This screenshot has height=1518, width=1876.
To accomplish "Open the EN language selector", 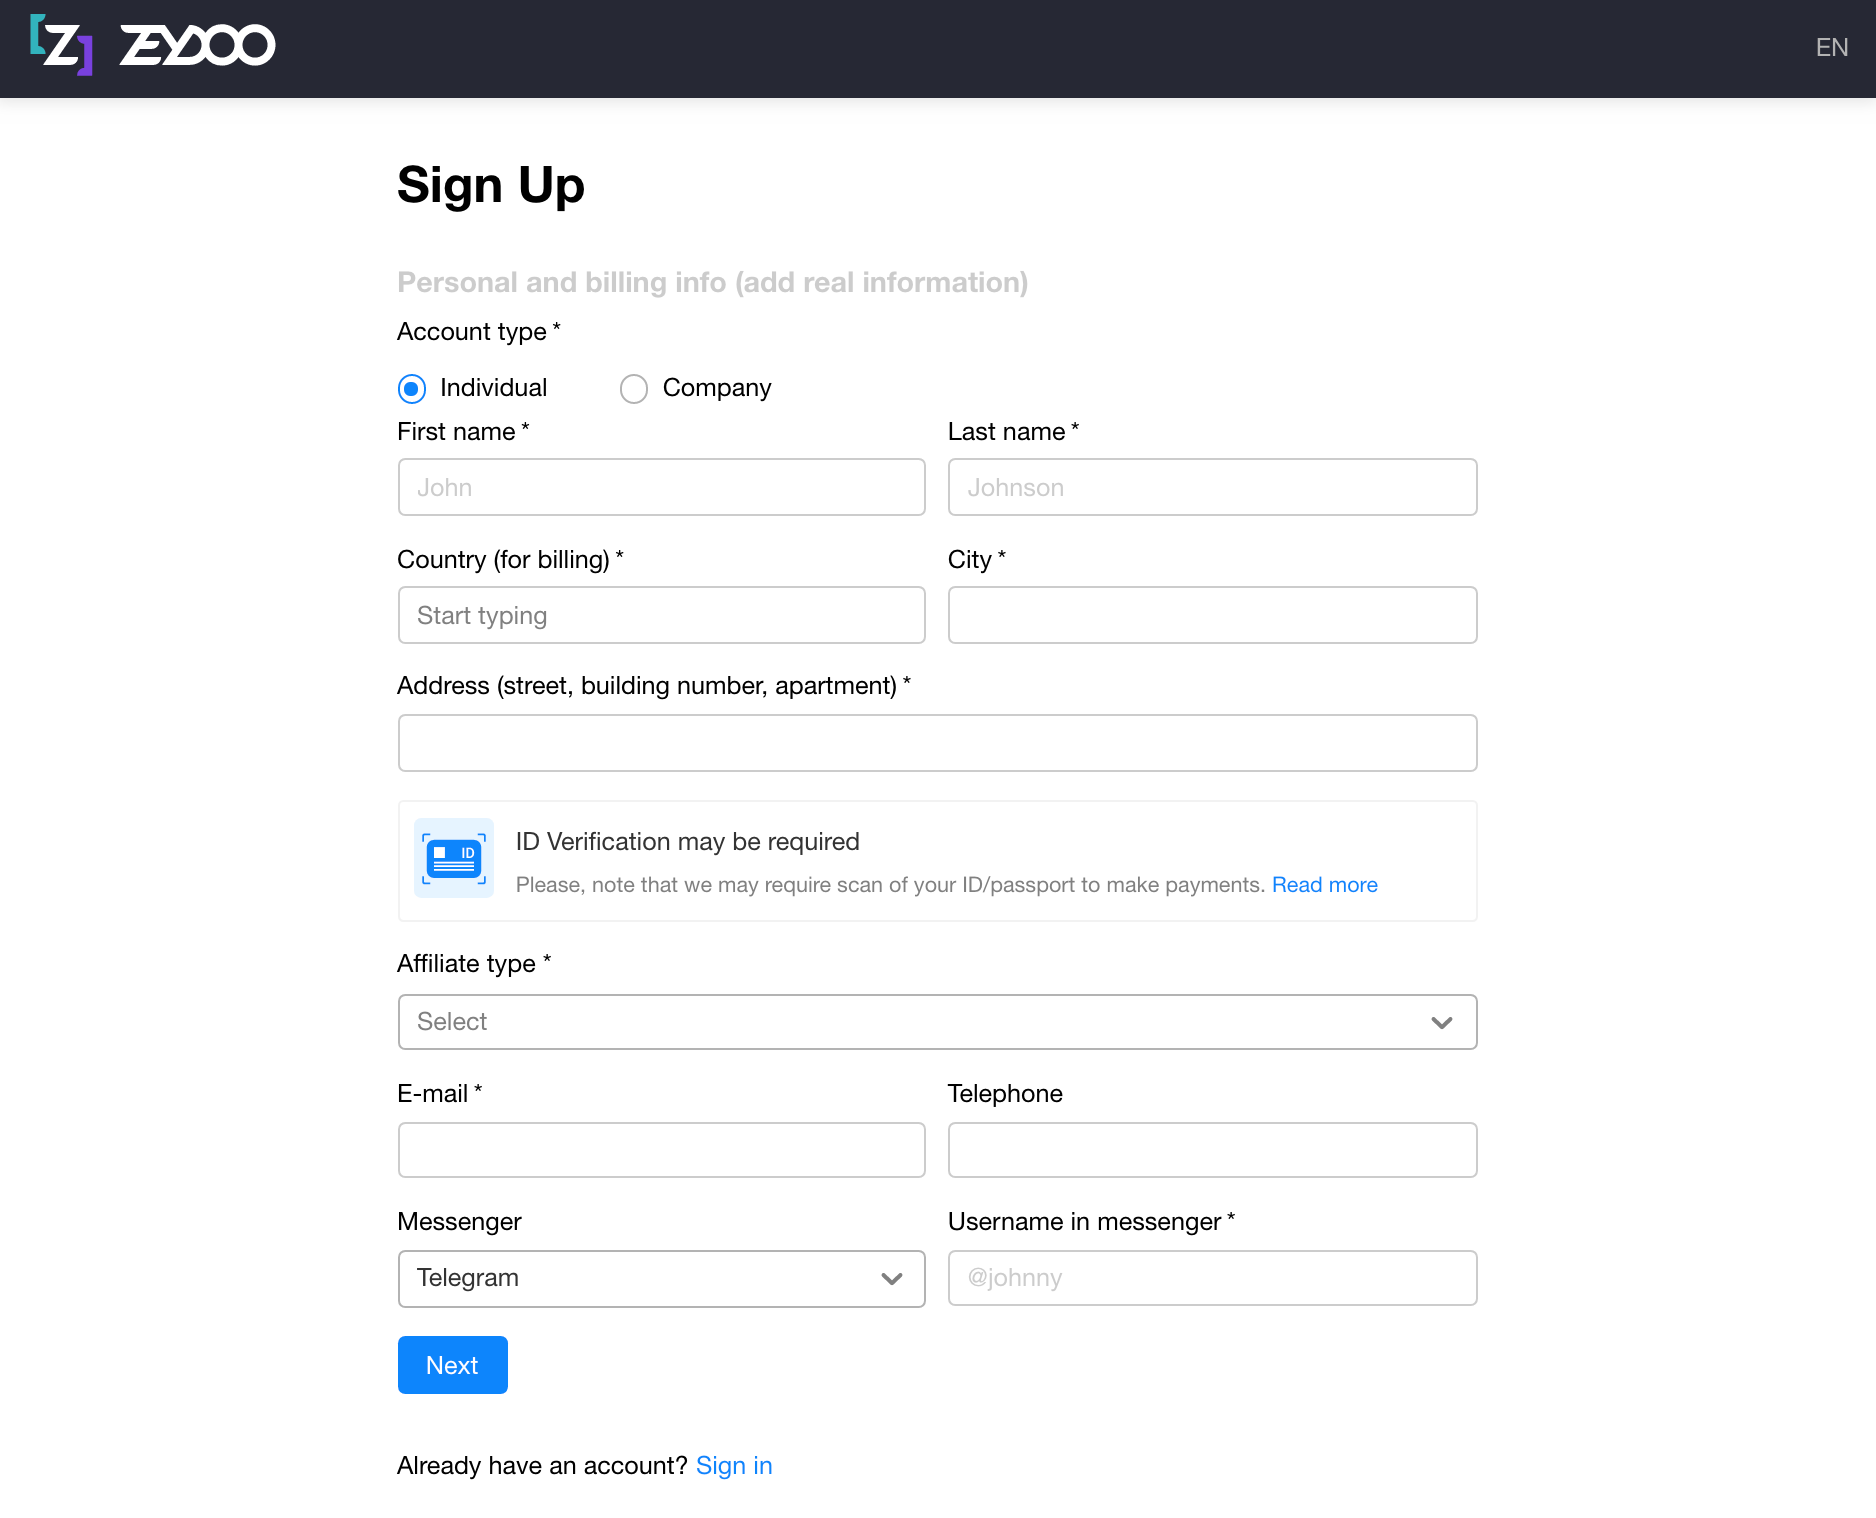I will pos(1831,47).
